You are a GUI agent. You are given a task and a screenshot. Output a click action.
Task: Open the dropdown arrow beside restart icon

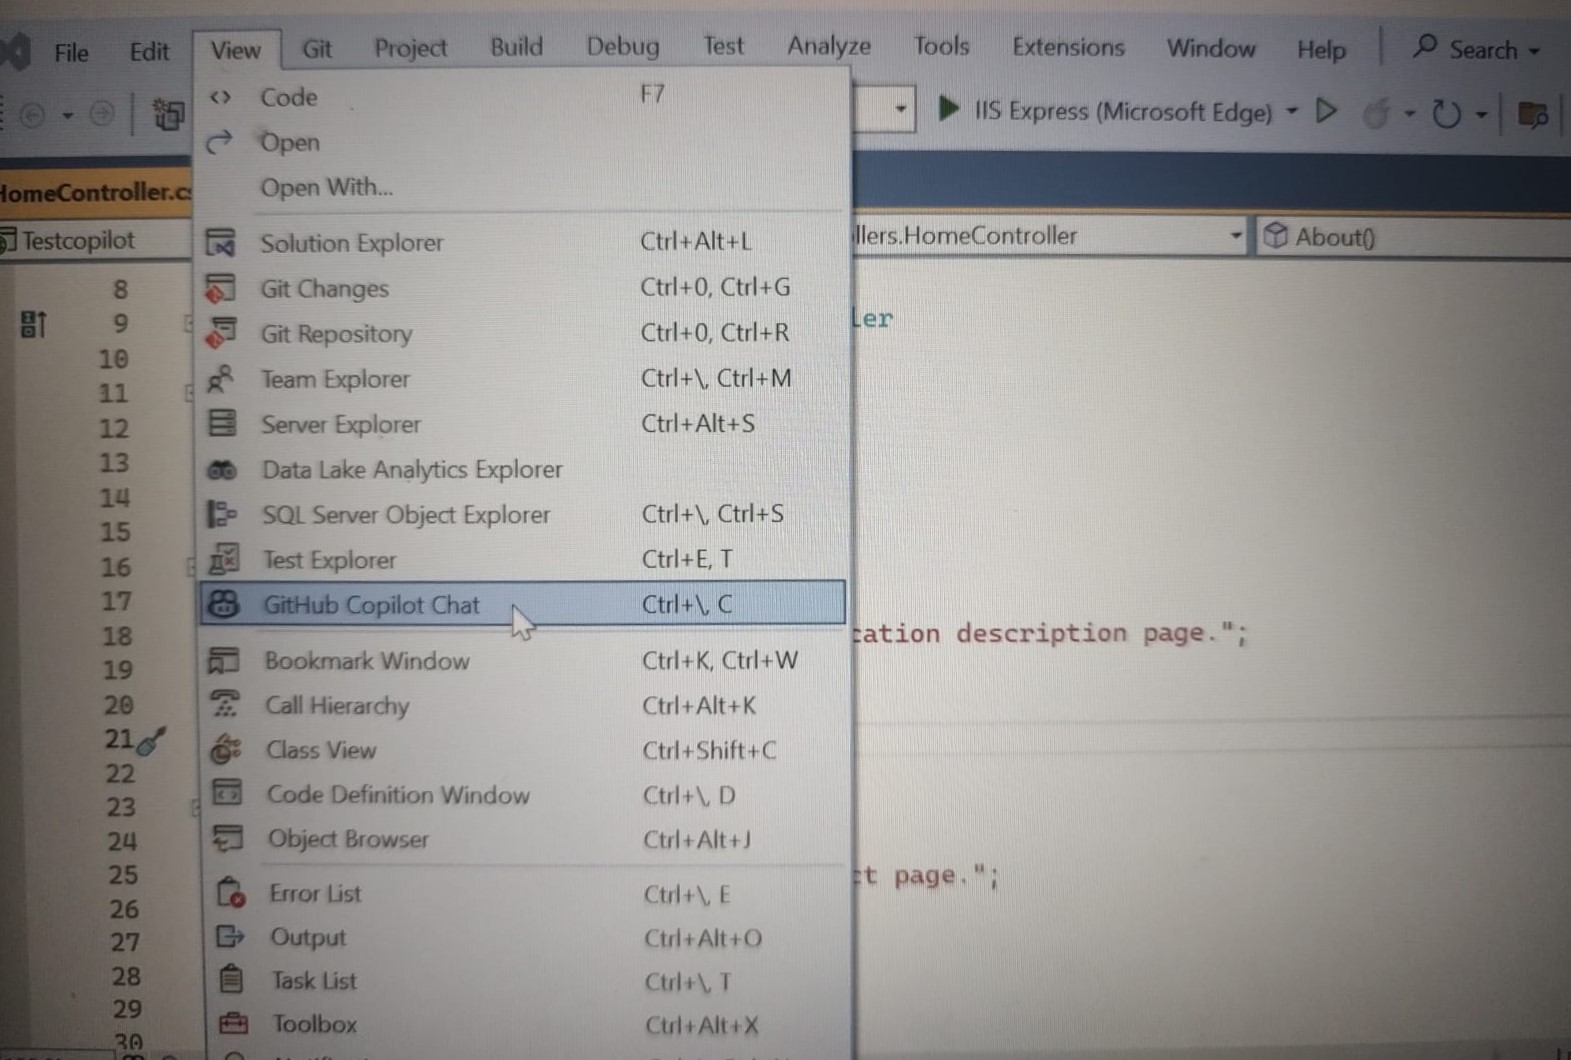tap(1481, 115)
